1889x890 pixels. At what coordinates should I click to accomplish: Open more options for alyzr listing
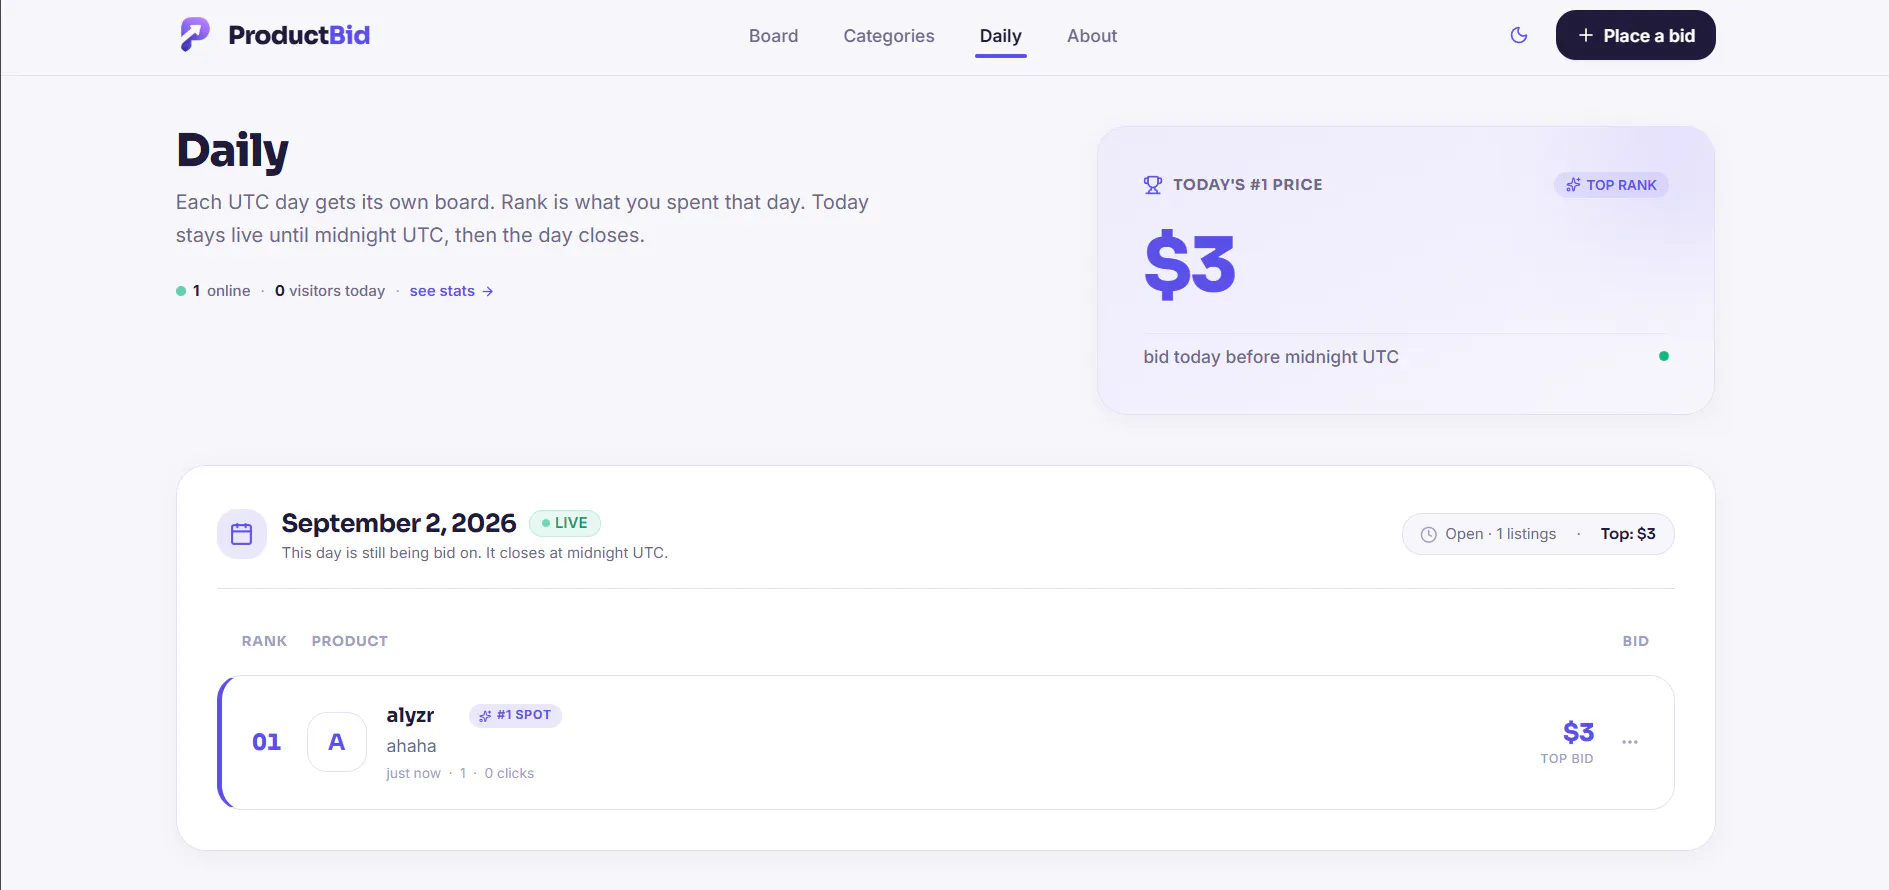coord(1630,742)
